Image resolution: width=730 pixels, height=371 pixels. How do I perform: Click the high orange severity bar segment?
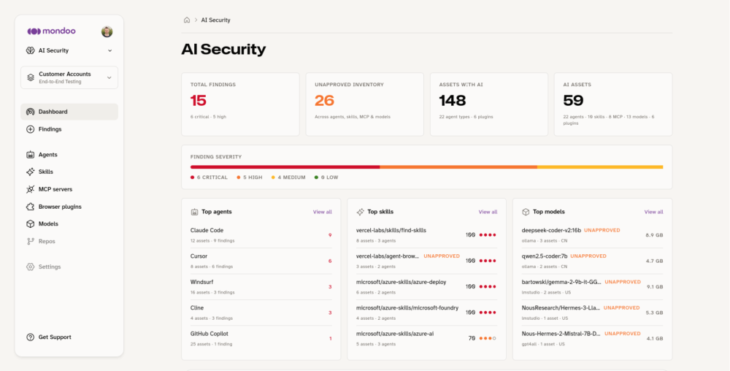pyautogui.click(x=459, y=167)
